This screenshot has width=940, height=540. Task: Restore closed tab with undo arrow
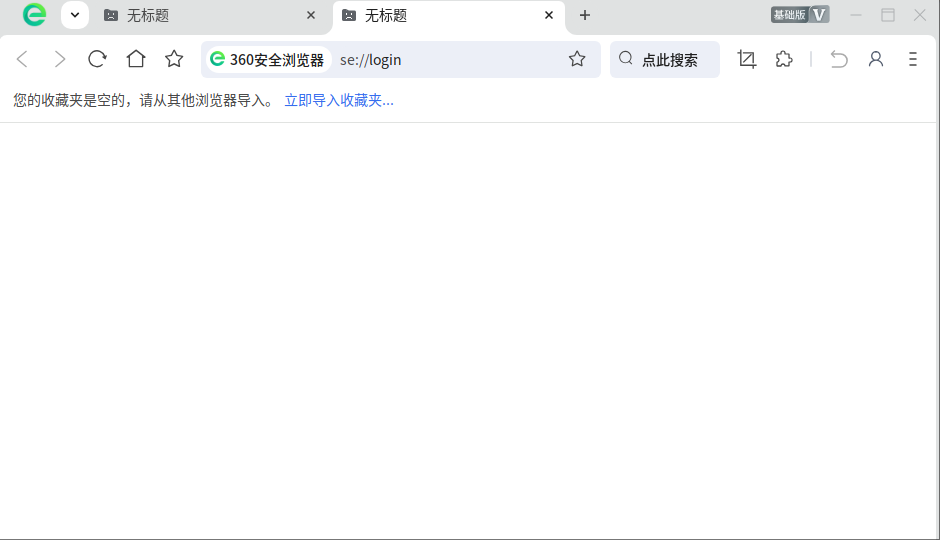coord(839,59)
